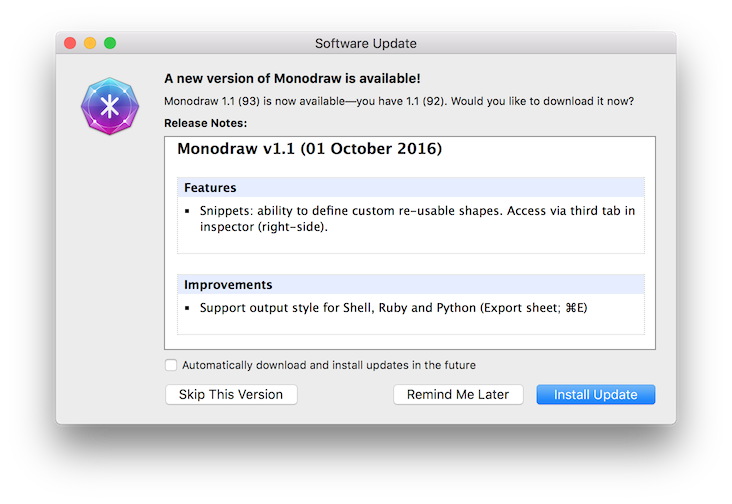Click the Shell, Ruby and Python bullet
The width and height of the screenshot is (732, 504).
(x=394, y=308)
